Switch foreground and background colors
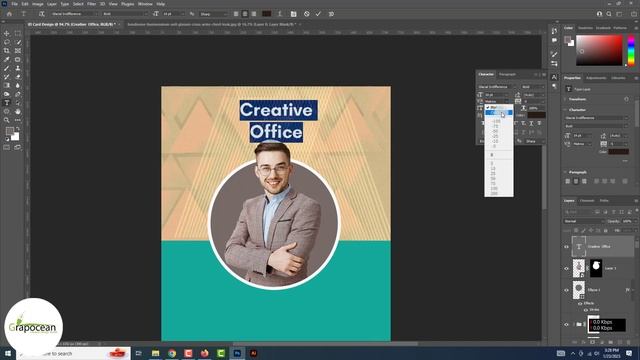Viewport: 640px width, 360px height. (x=18, y=129)
